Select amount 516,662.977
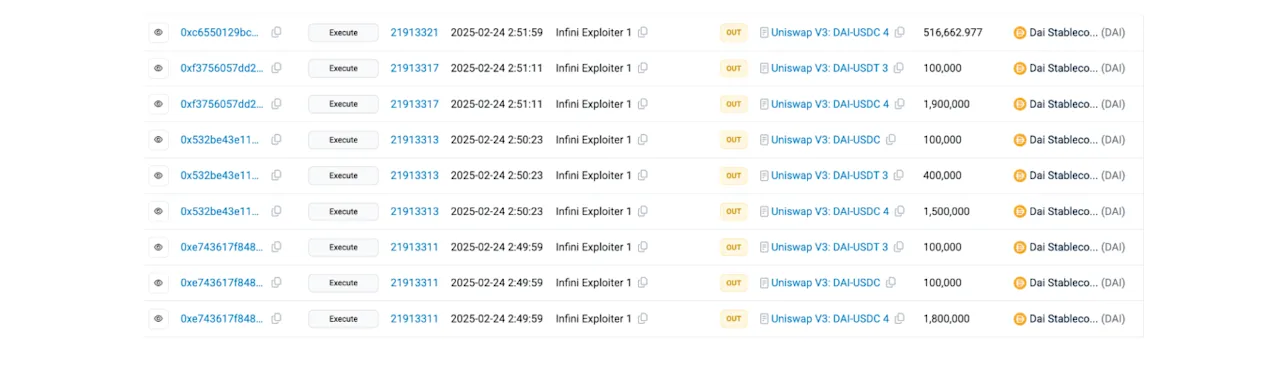 [x=952, y=32]
